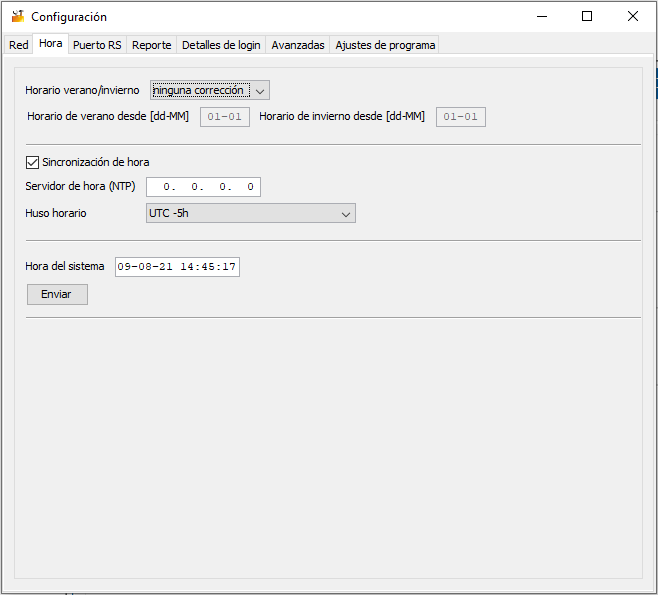Open the Horario verano/invierno dropdown
The image size is (658, 595).
(210, 90)
